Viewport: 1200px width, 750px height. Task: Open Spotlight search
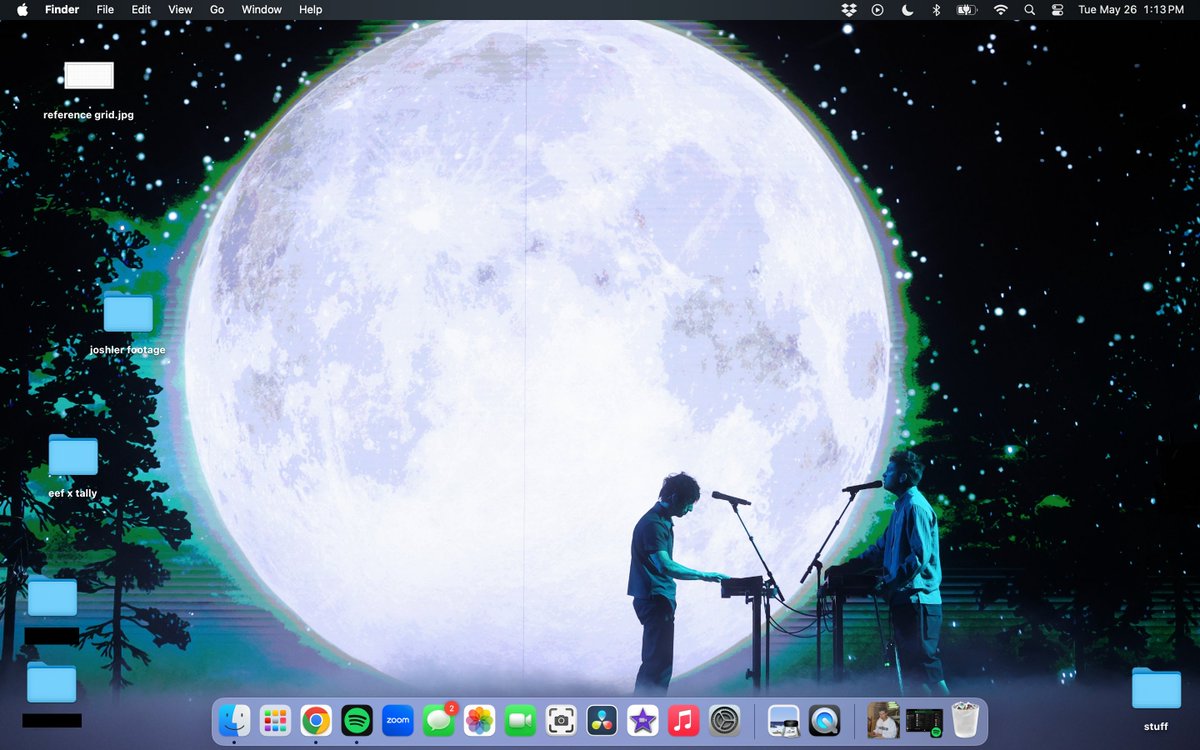click(1030, 9)
